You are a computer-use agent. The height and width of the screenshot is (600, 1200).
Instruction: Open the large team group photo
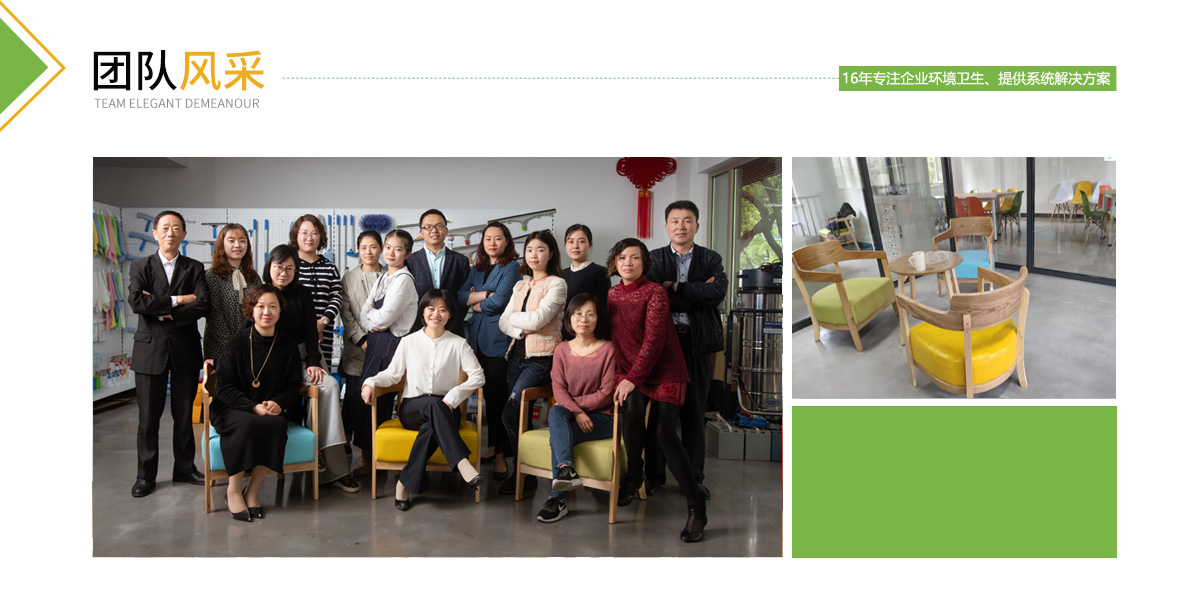(437, 357)
